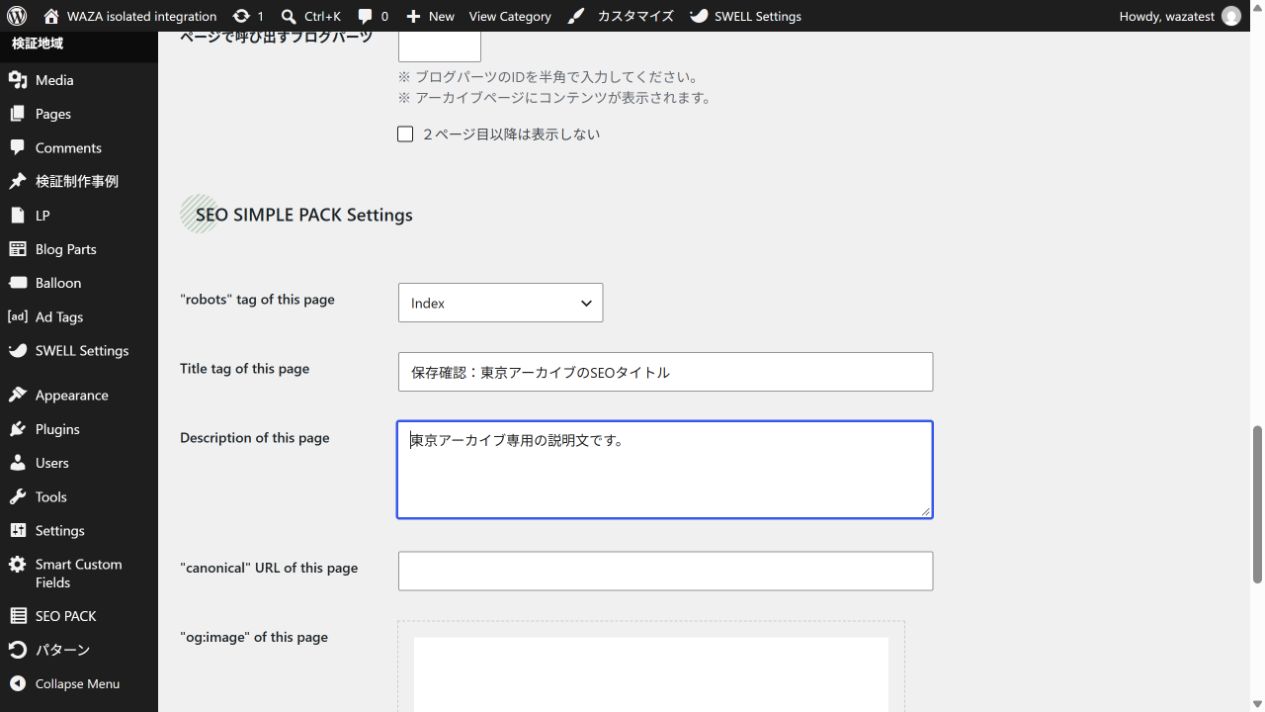Click the Description textarea
1265x712 pixels.
coord(665,470)
